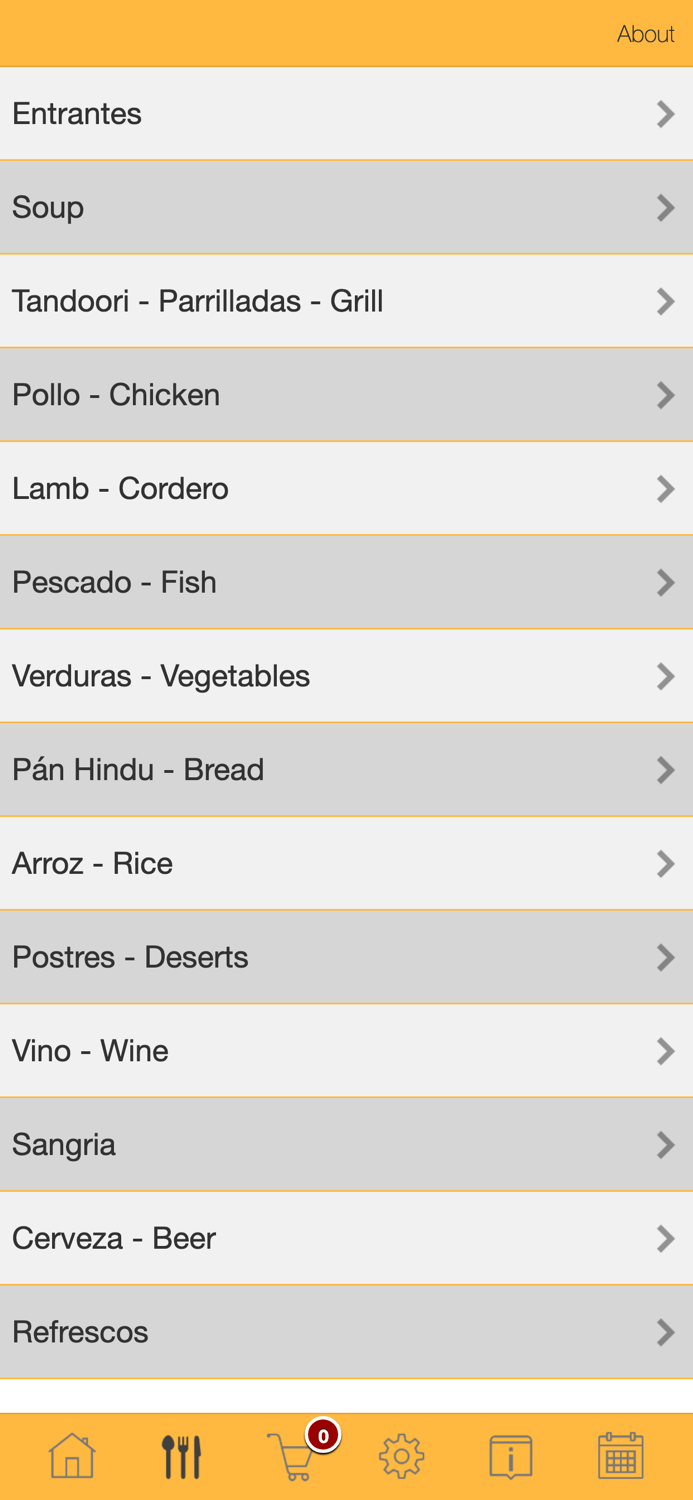Screen dimensions: 693x1500
Task: Expand the Refrescos chevron
Action: click(666, 1331)
